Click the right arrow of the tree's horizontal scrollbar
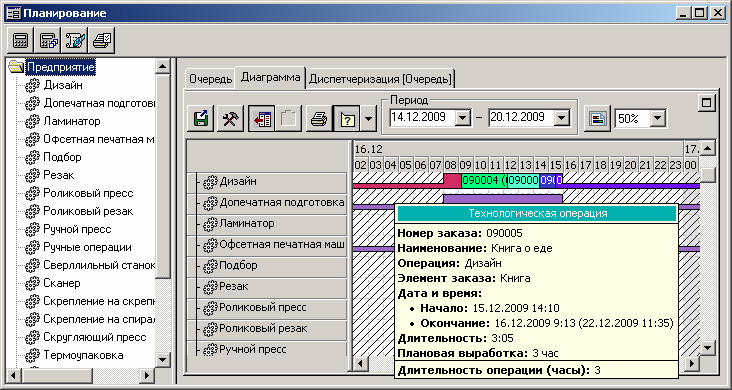 pyautogui.click(x=147, y=375)
